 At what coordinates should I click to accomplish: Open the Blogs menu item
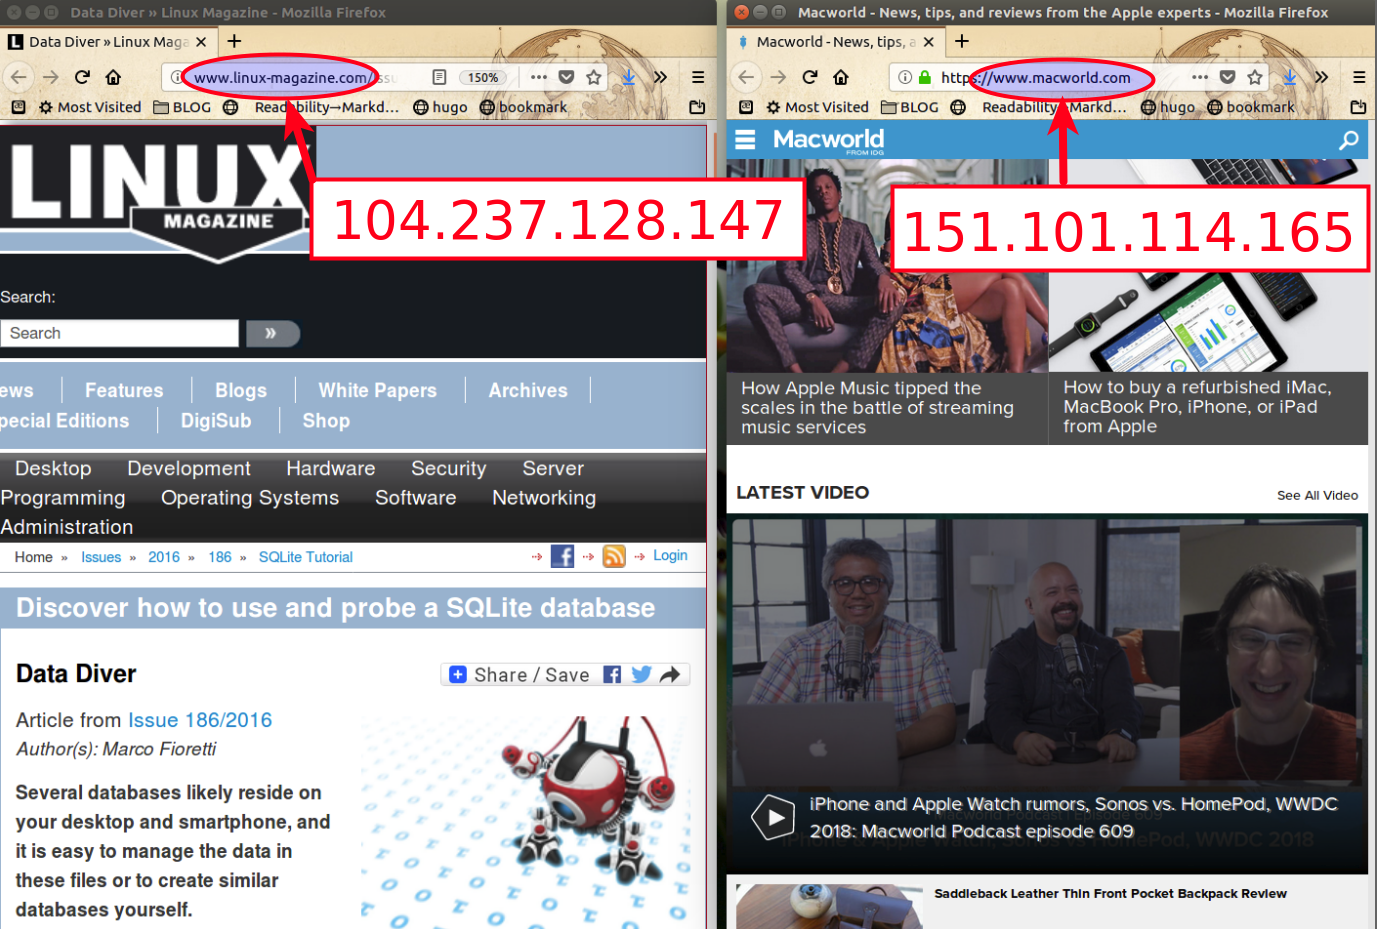pyautogui.click(x=241, y=390)
